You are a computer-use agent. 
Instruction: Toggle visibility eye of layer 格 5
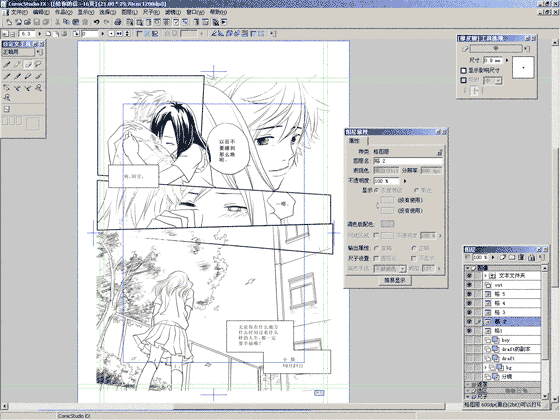click(x=469, y=294)
